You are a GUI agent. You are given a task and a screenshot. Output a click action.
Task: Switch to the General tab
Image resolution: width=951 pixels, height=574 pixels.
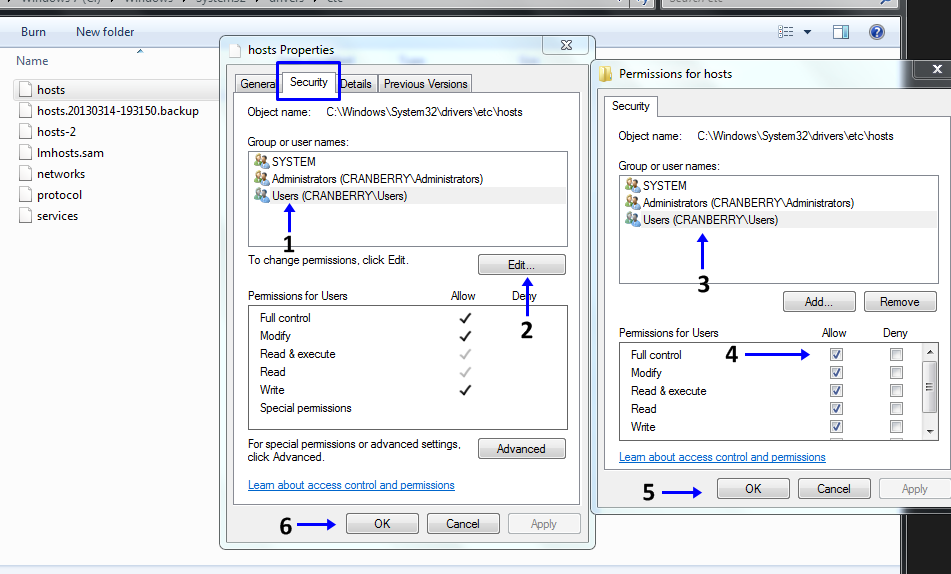pos(257,84)
